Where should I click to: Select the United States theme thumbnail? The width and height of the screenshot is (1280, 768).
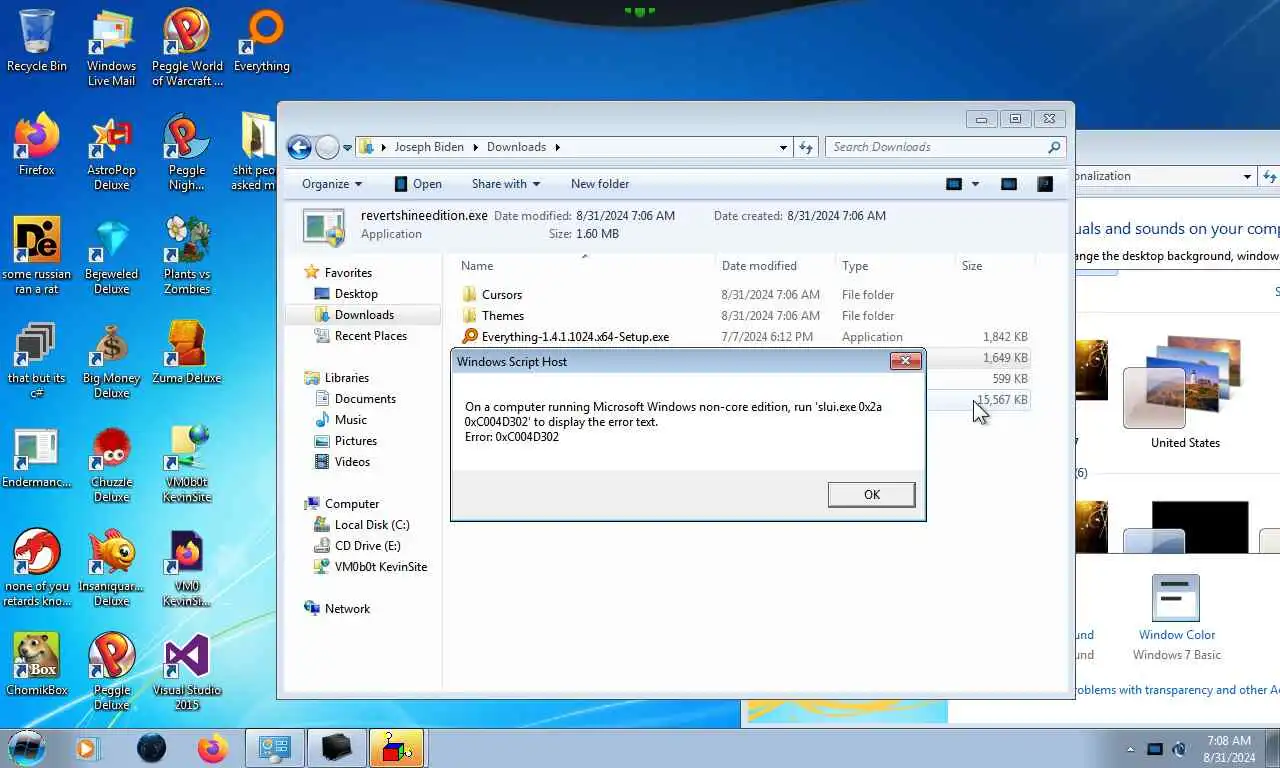(1185, 393)
